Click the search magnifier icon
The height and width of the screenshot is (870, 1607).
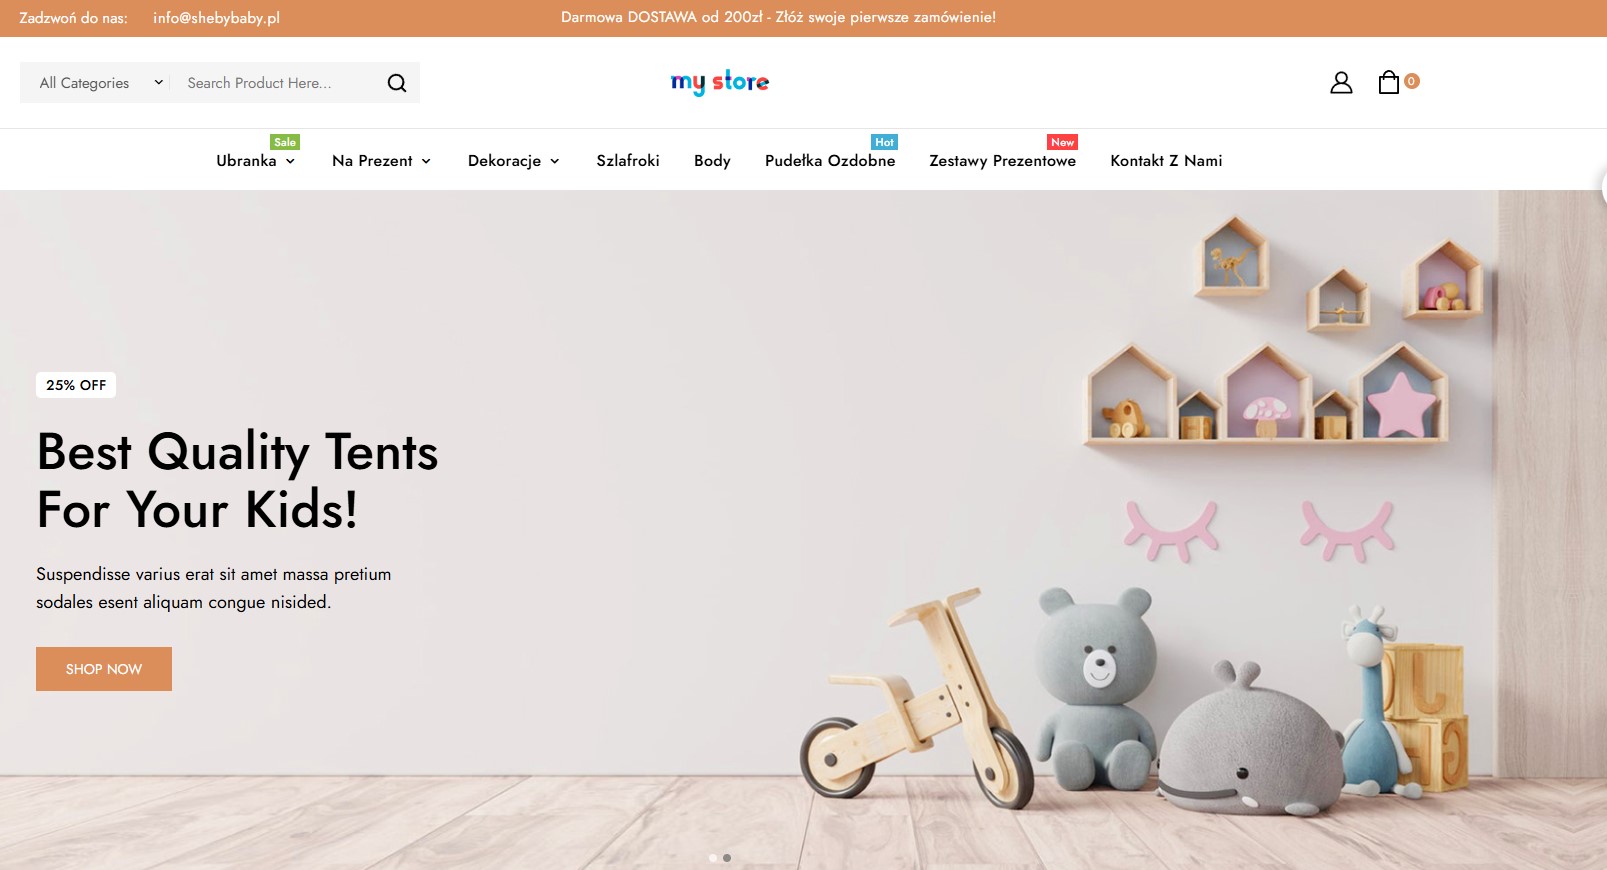click(397, 83)
